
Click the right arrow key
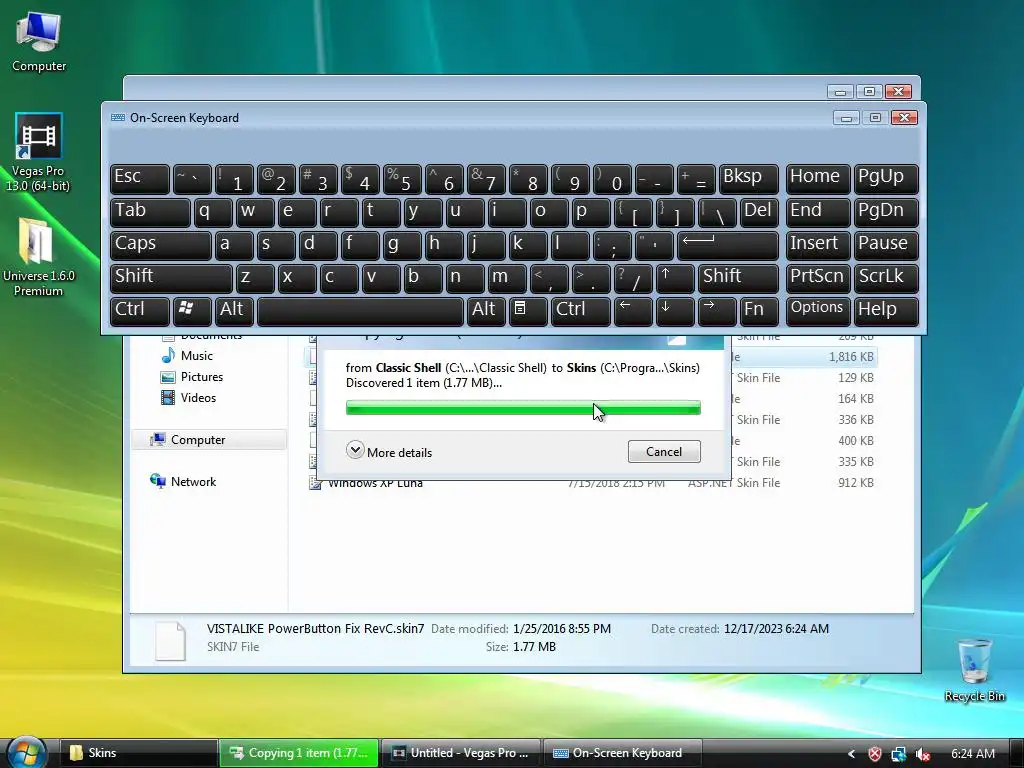coord(716,310)
